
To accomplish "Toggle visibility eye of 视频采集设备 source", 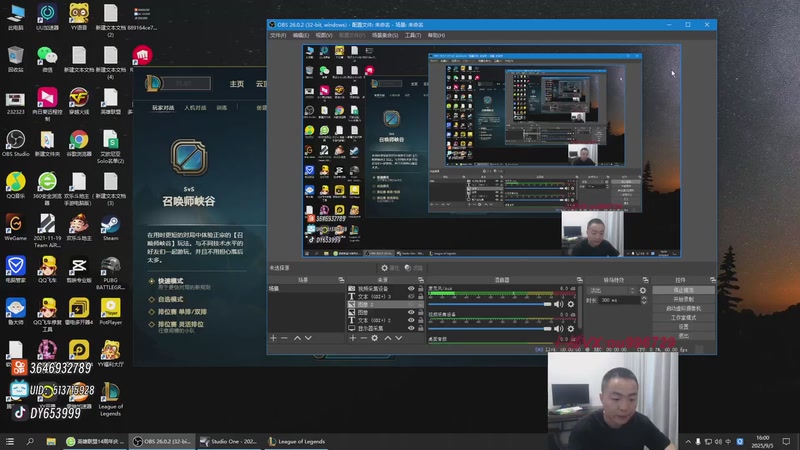I will (411, 288).
